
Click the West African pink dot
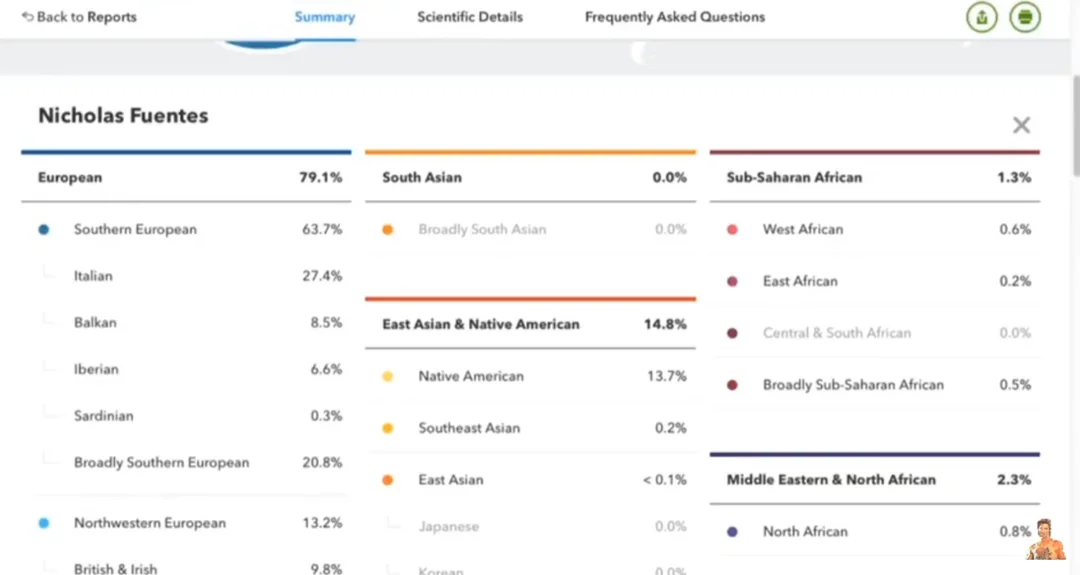click(x=733, y=230)
